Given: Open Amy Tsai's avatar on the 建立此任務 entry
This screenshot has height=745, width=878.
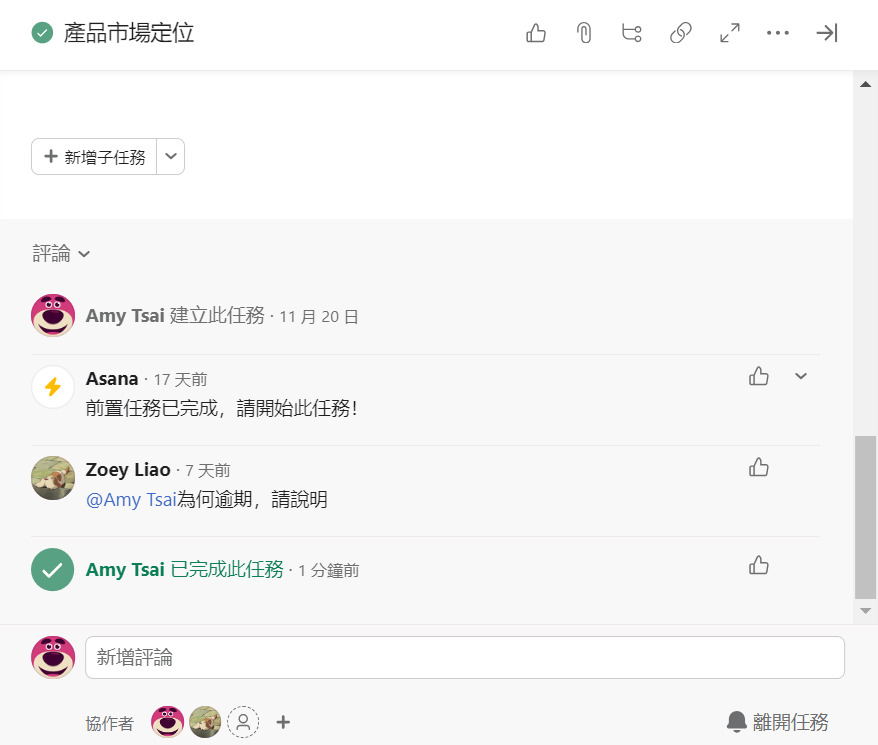Looking at the screenshot, I should [x=53, y=315].
